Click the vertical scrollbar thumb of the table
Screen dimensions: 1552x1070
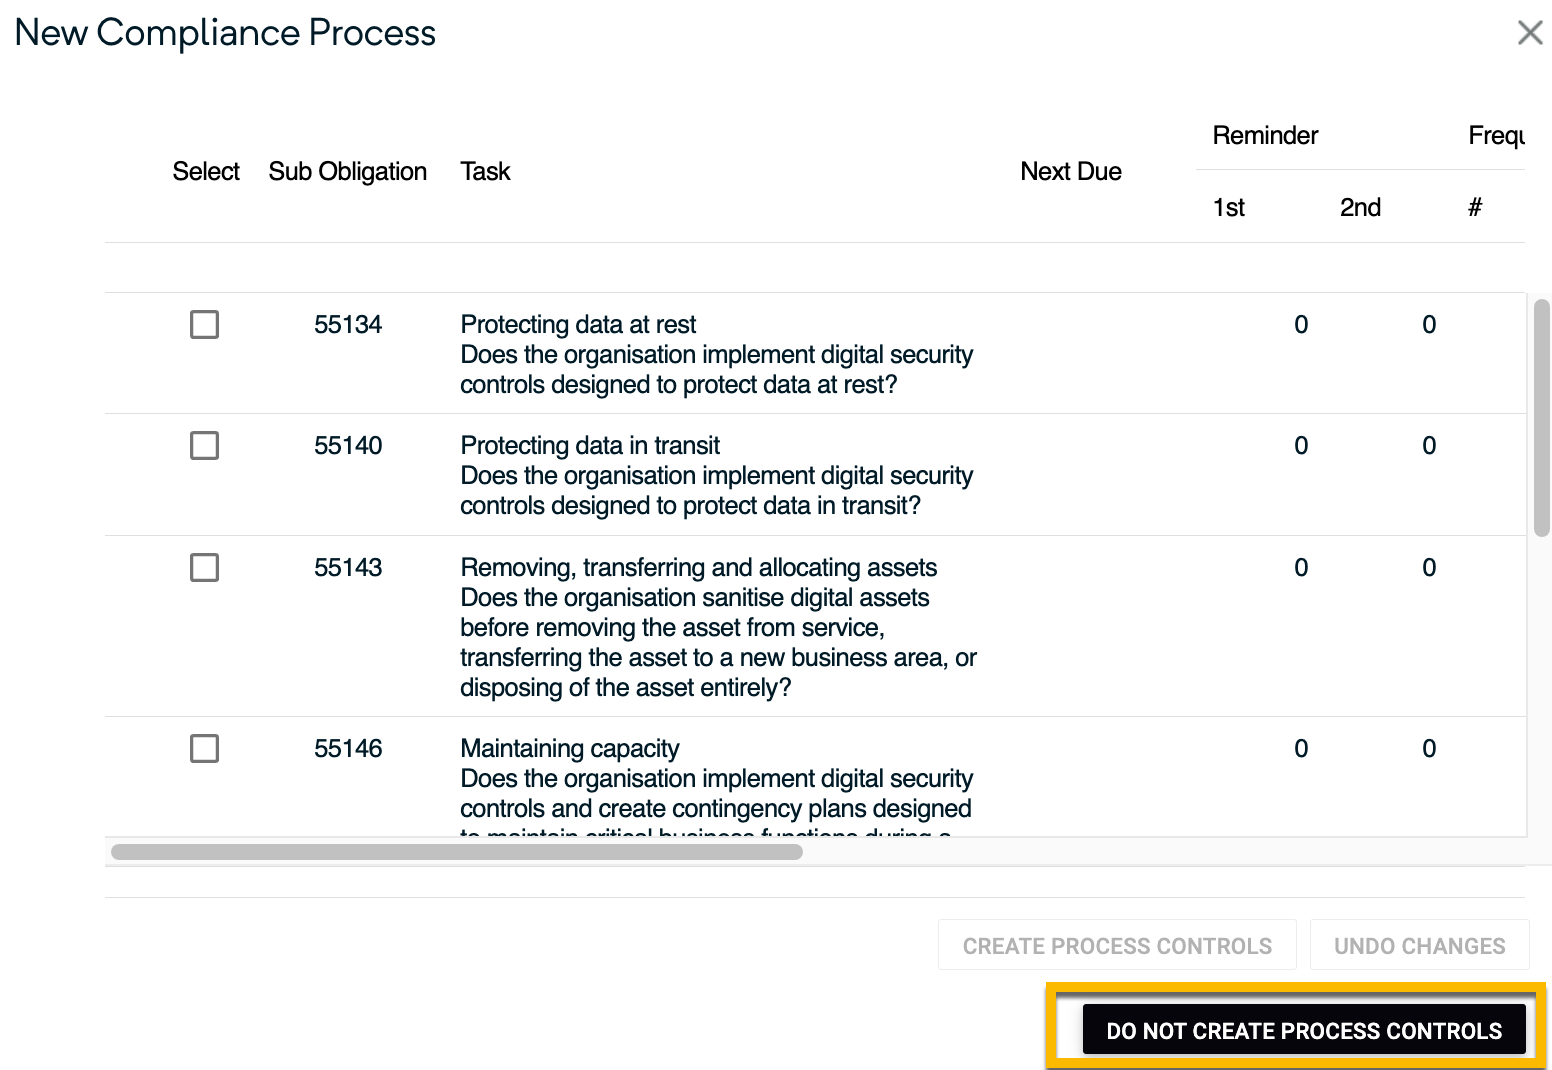click(1541, 418)
